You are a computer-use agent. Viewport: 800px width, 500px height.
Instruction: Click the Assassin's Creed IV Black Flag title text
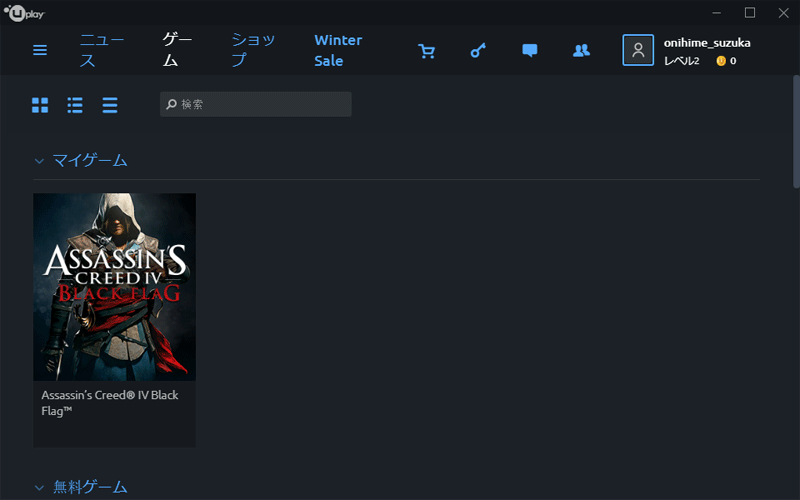click(110, 403)
